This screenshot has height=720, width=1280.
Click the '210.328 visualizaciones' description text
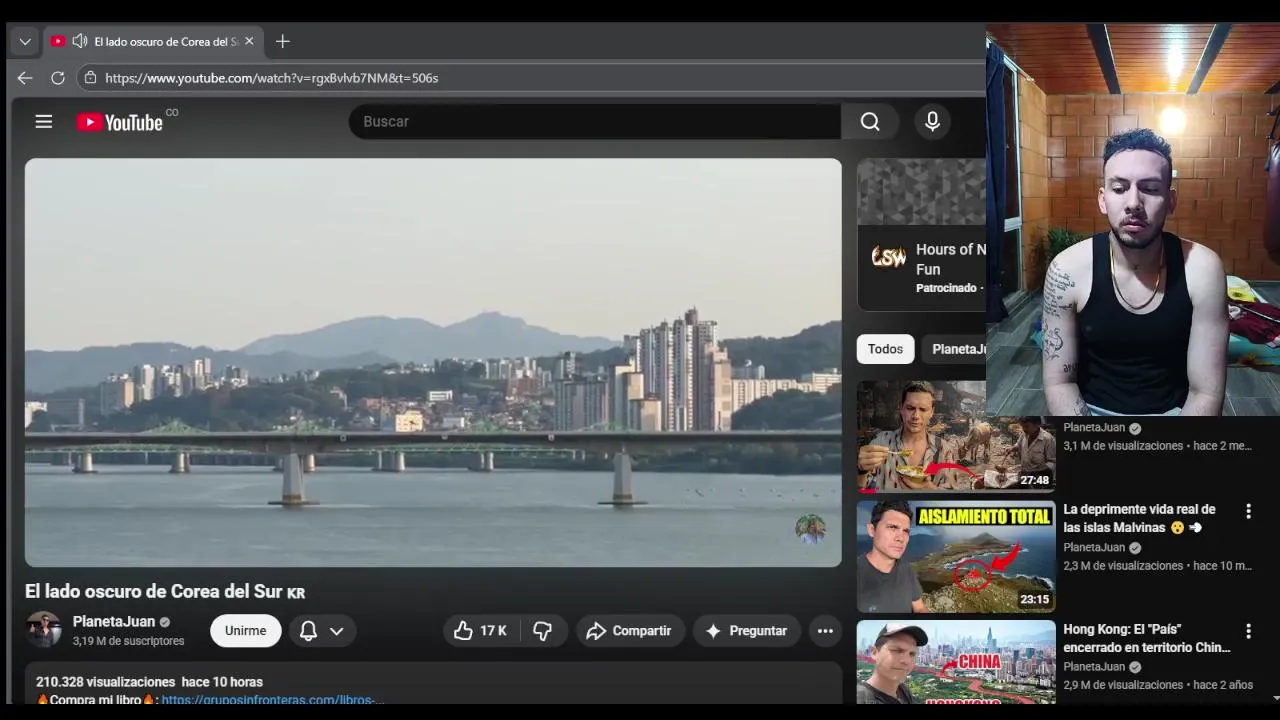[x=105, y=682]
